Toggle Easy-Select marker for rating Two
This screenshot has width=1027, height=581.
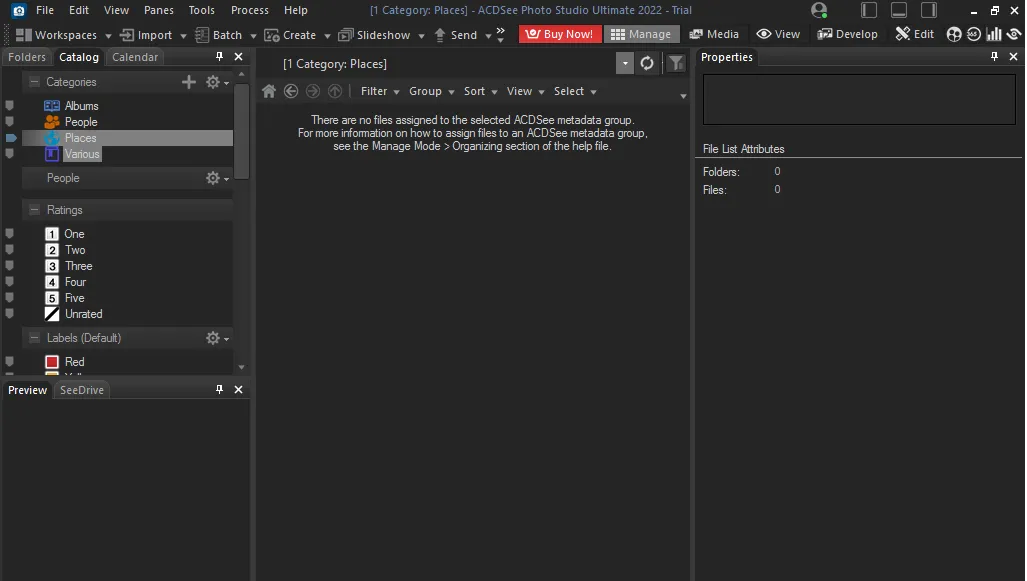[x=10, y=250]
